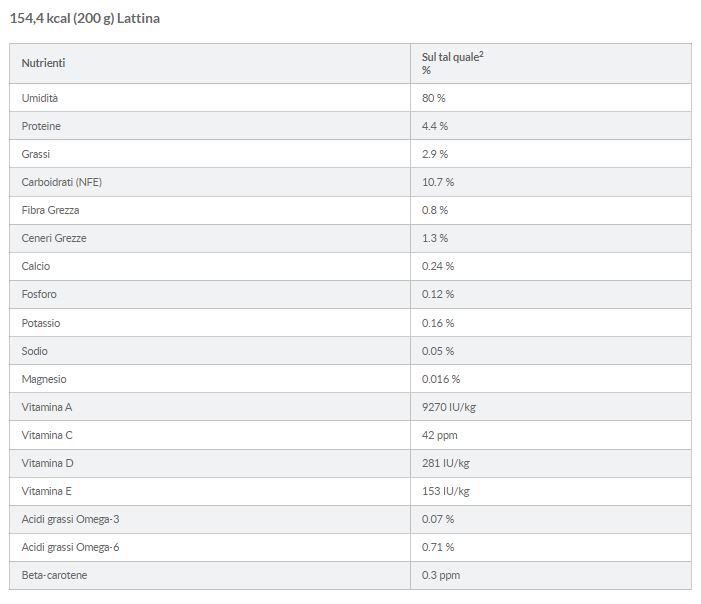Viewport: 701px width, 604px height.
Task: Click the Proteine value 4.4 %
Action: (435, 126)
